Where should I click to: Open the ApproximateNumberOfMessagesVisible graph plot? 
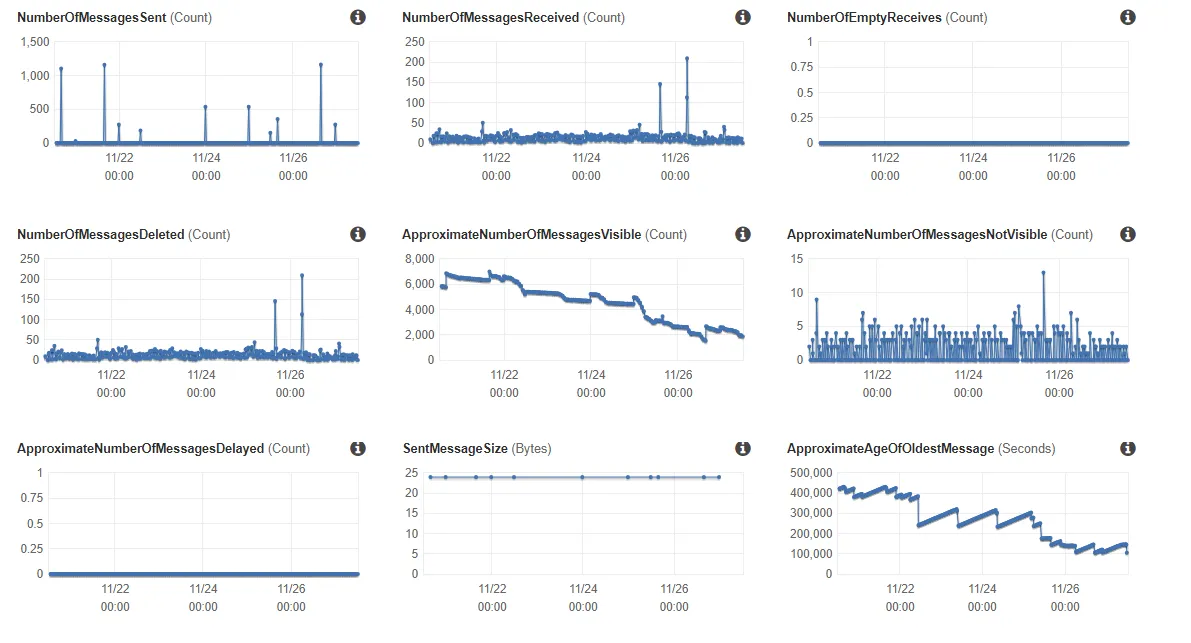click(x=591, y=309)
